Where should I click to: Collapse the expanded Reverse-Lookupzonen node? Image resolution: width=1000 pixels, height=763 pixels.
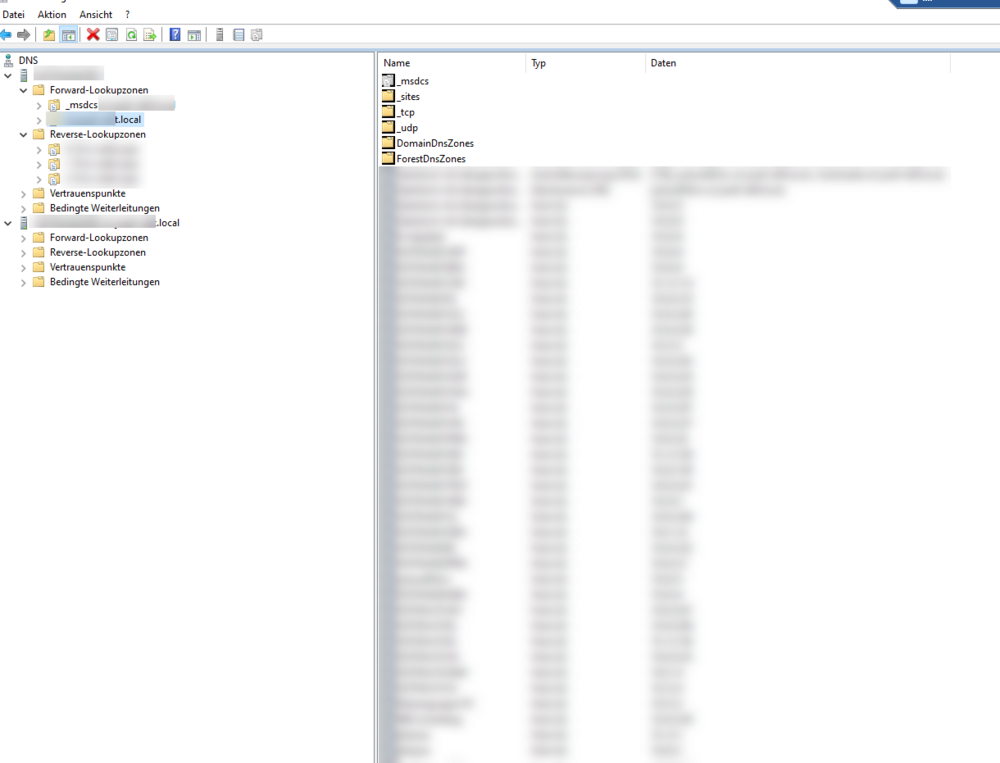pyautogui.click(x=23, y=134)
